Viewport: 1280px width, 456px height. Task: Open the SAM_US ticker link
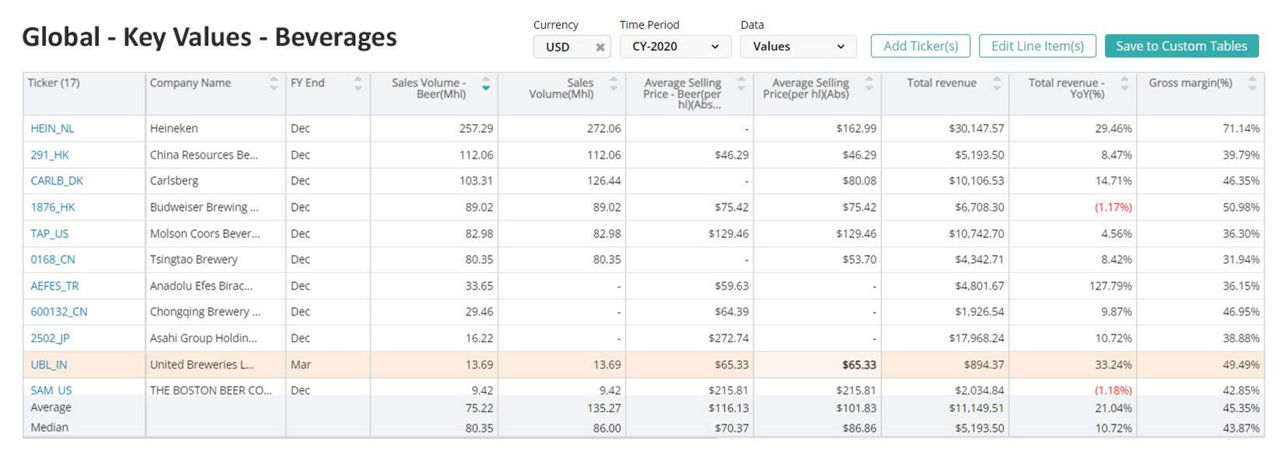tap(51, 390)
